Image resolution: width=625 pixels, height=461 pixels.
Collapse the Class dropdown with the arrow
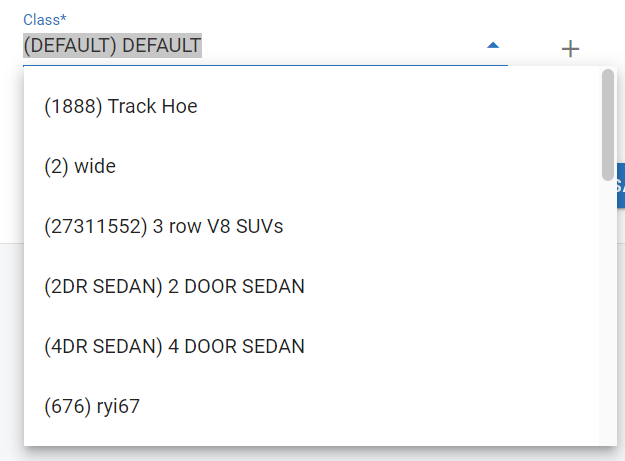492,46
